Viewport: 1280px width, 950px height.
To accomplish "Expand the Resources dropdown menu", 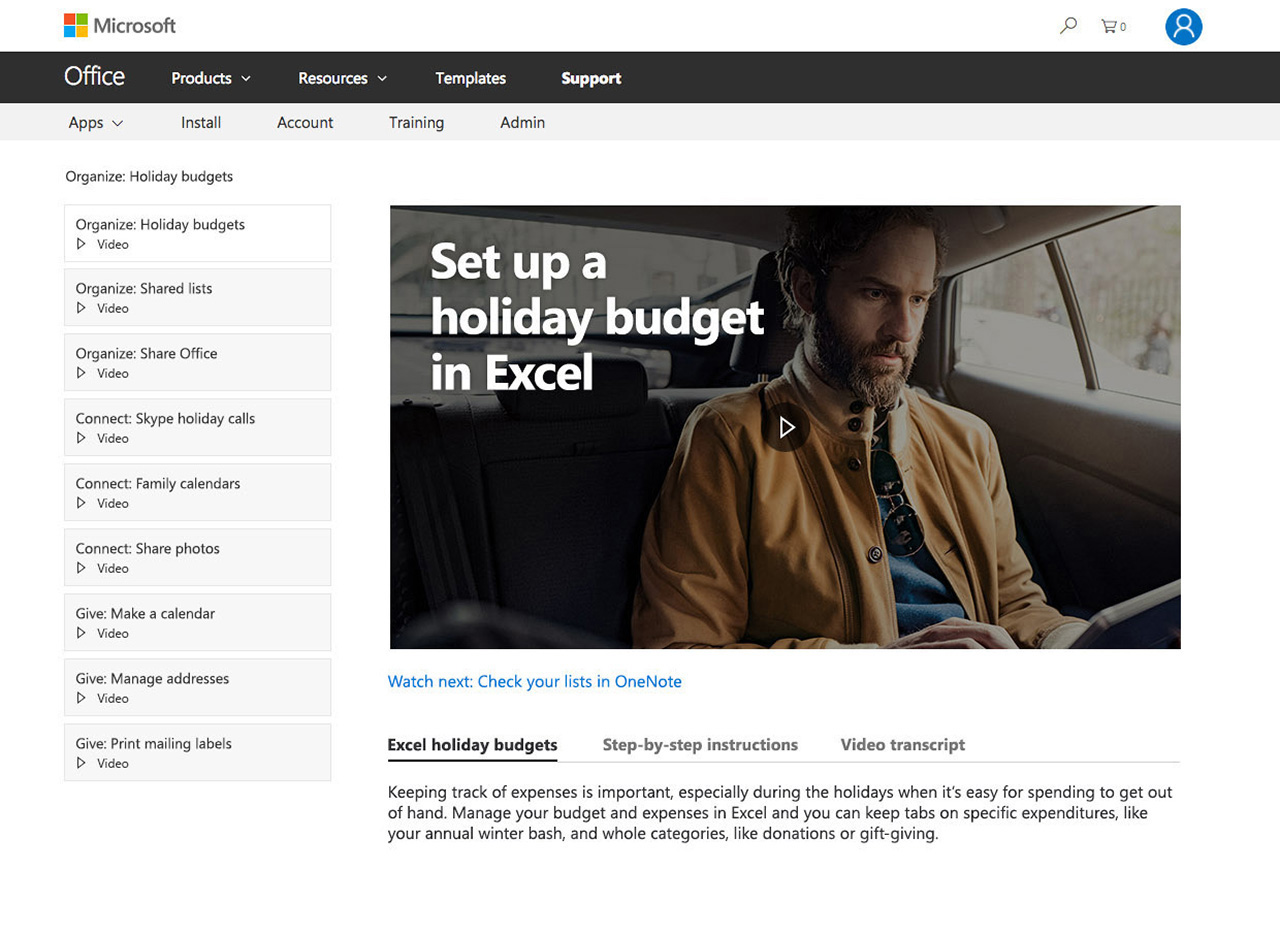I will (x=342, y=78).
